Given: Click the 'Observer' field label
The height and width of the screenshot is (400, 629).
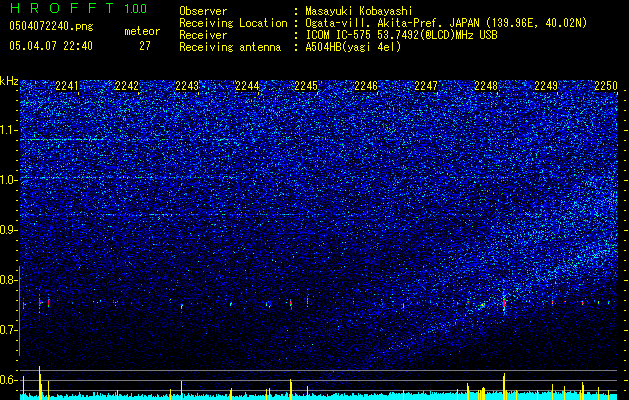Looking at the screenshot, I should click(x=203, y=11).
